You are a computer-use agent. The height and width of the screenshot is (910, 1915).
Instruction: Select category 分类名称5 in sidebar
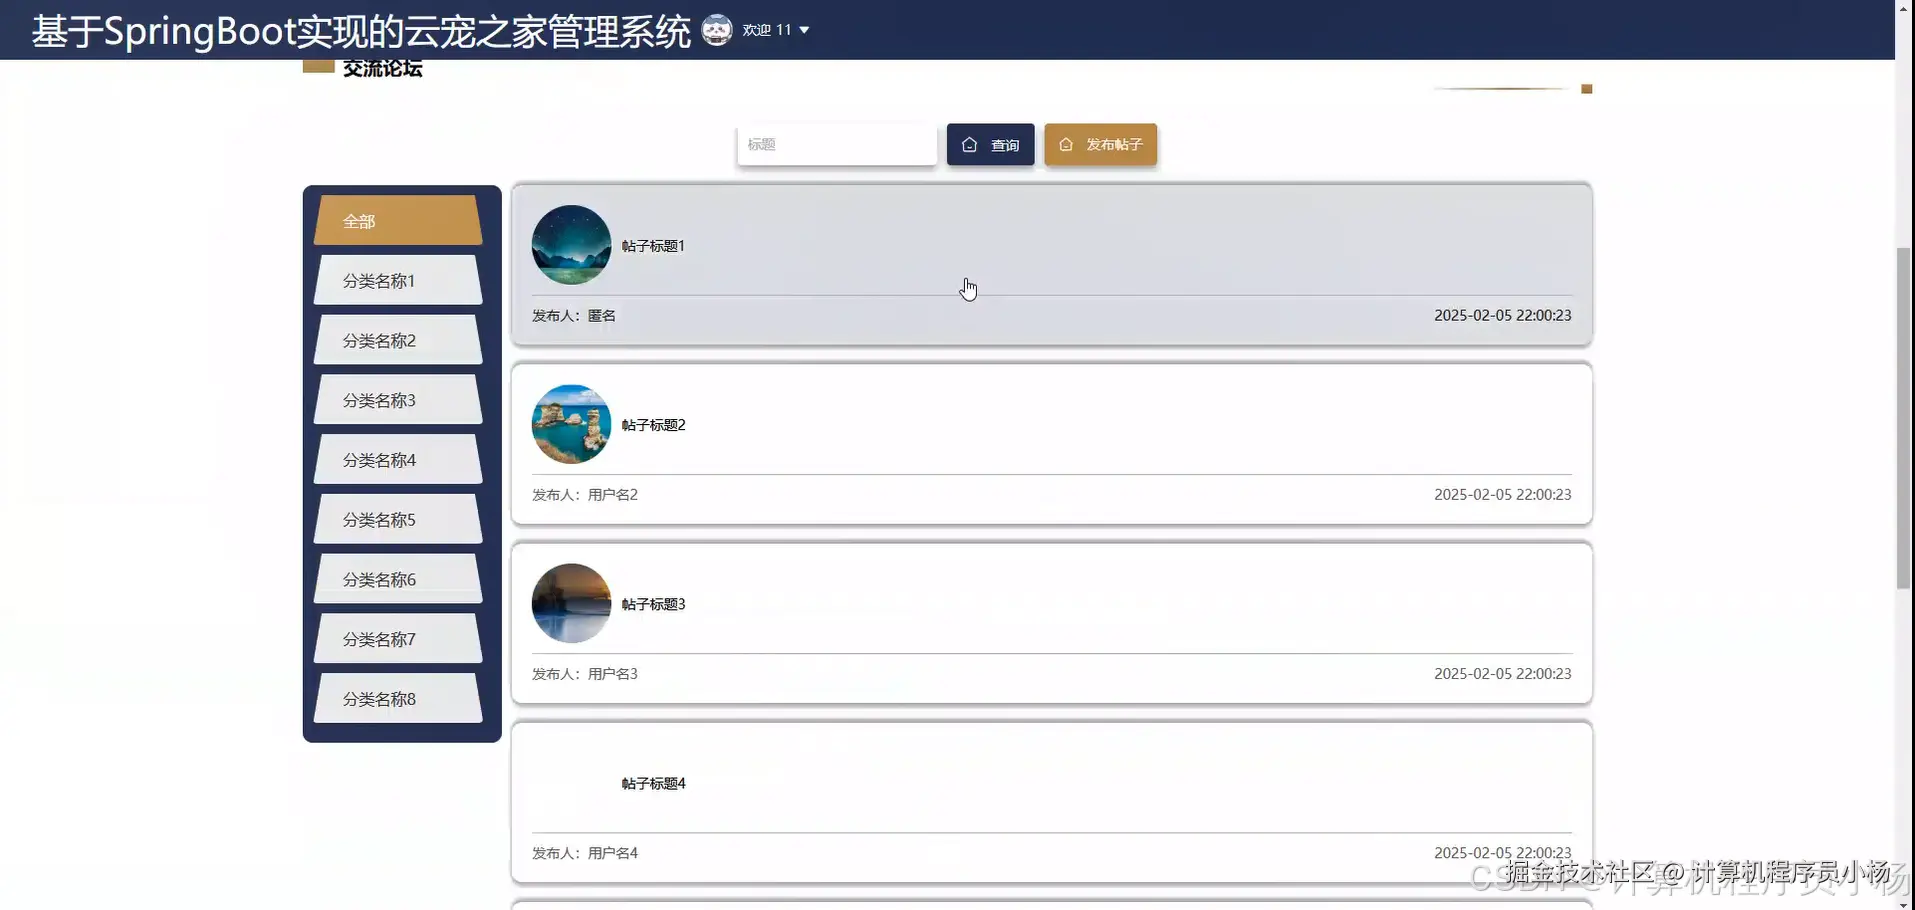397,519
